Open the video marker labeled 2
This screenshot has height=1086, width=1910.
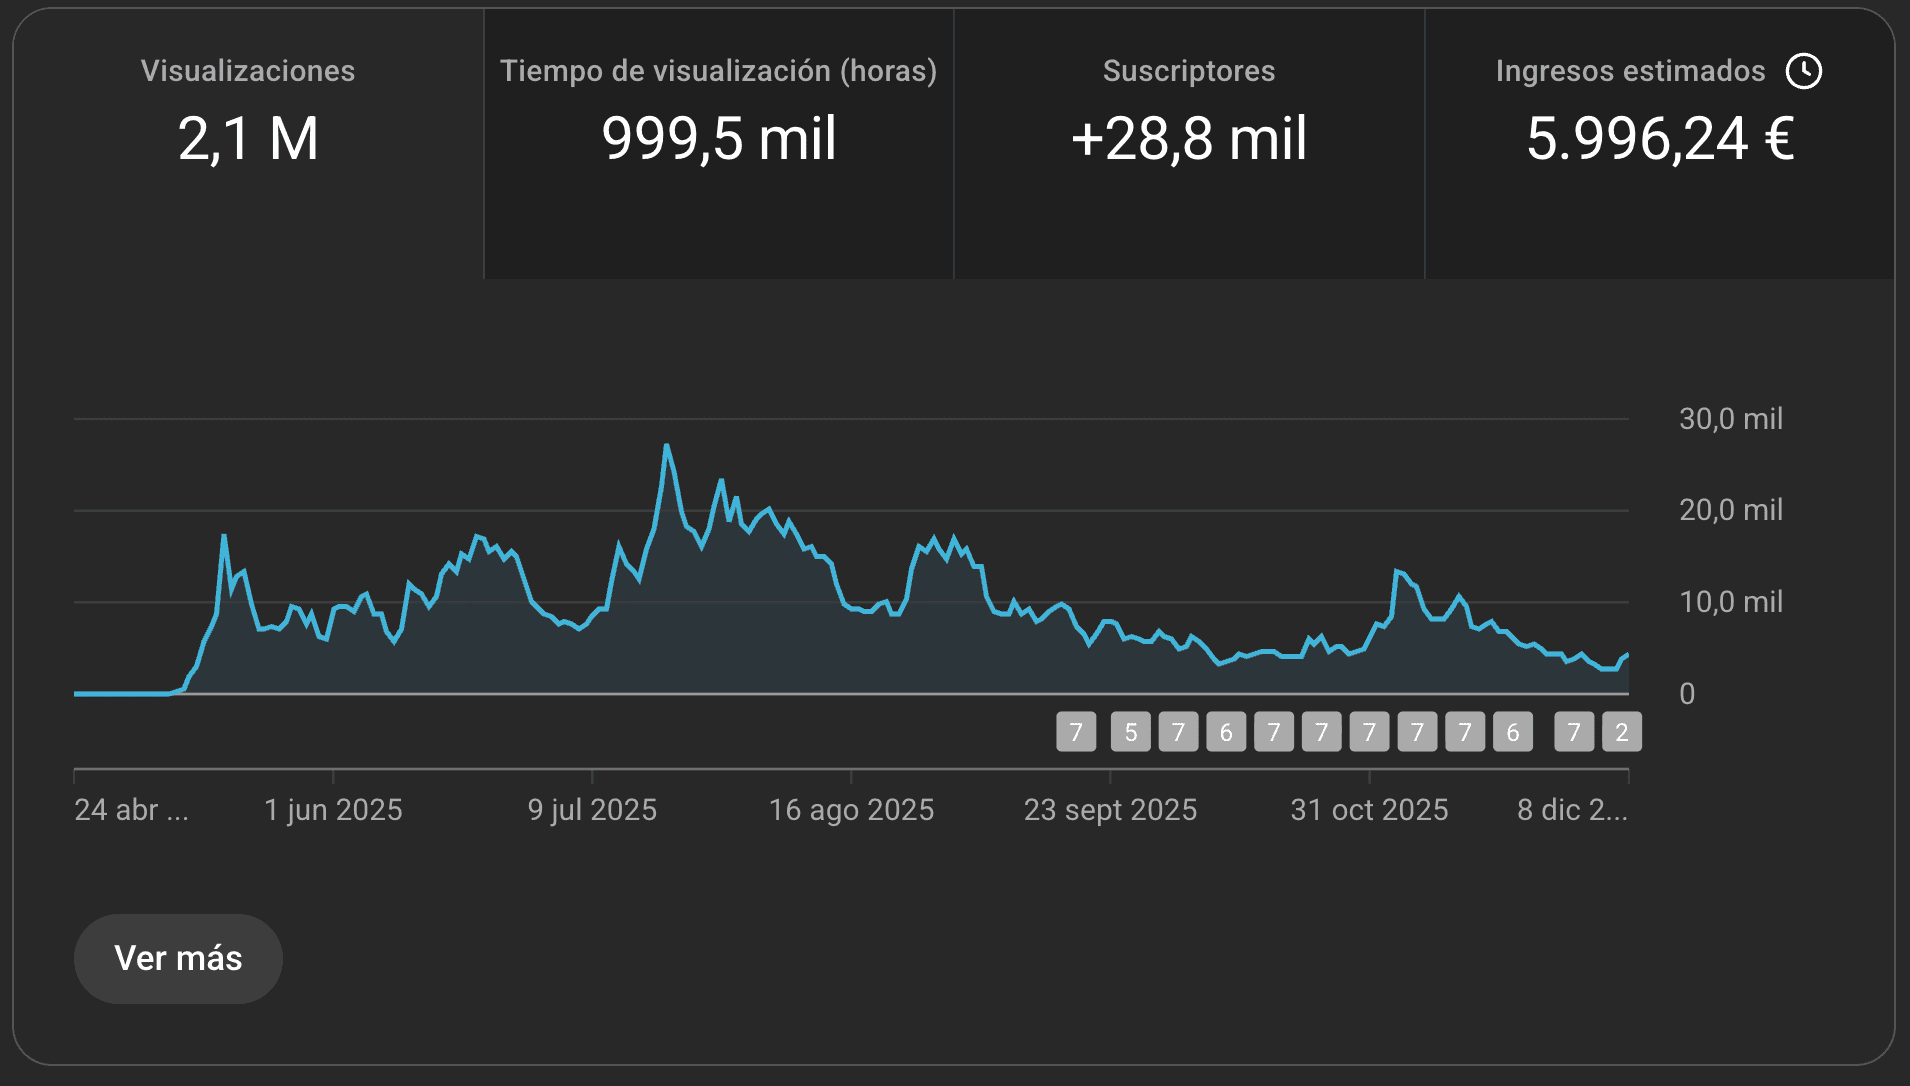[x=1621, y=732]
